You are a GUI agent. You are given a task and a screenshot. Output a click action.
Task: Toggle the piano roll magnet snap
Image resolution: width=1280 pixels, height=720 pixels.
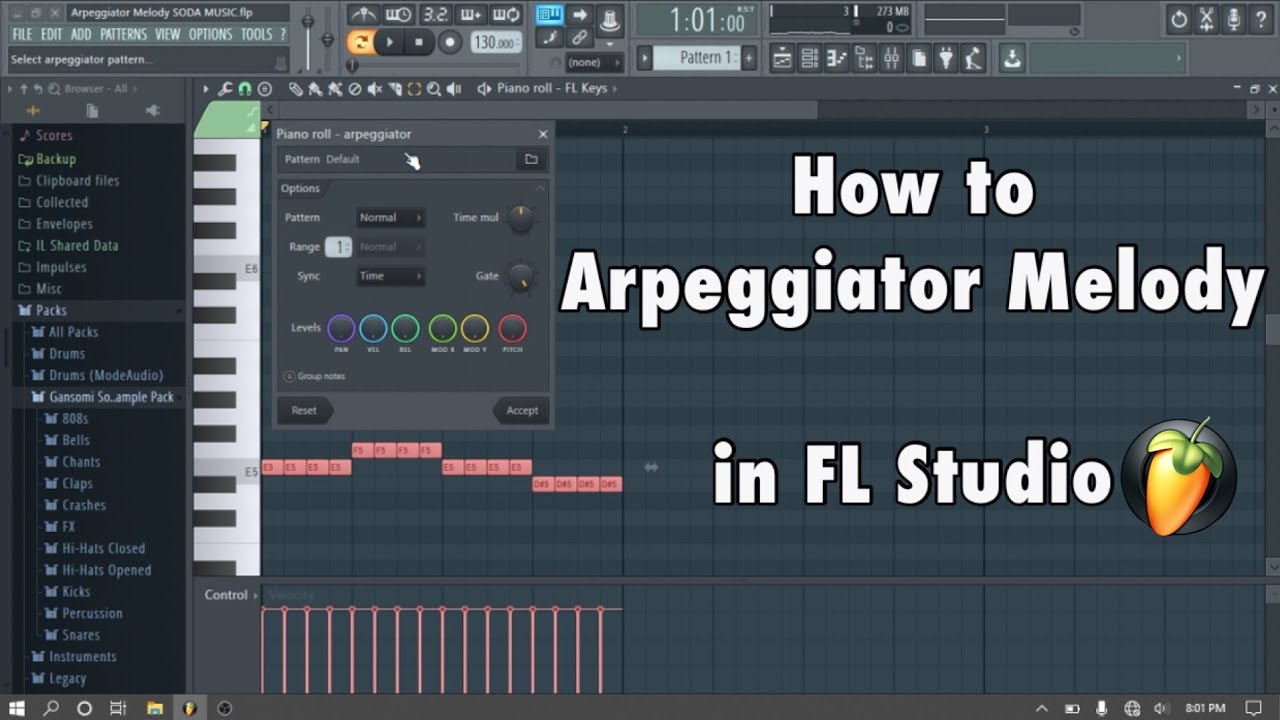tap(245, 89)
